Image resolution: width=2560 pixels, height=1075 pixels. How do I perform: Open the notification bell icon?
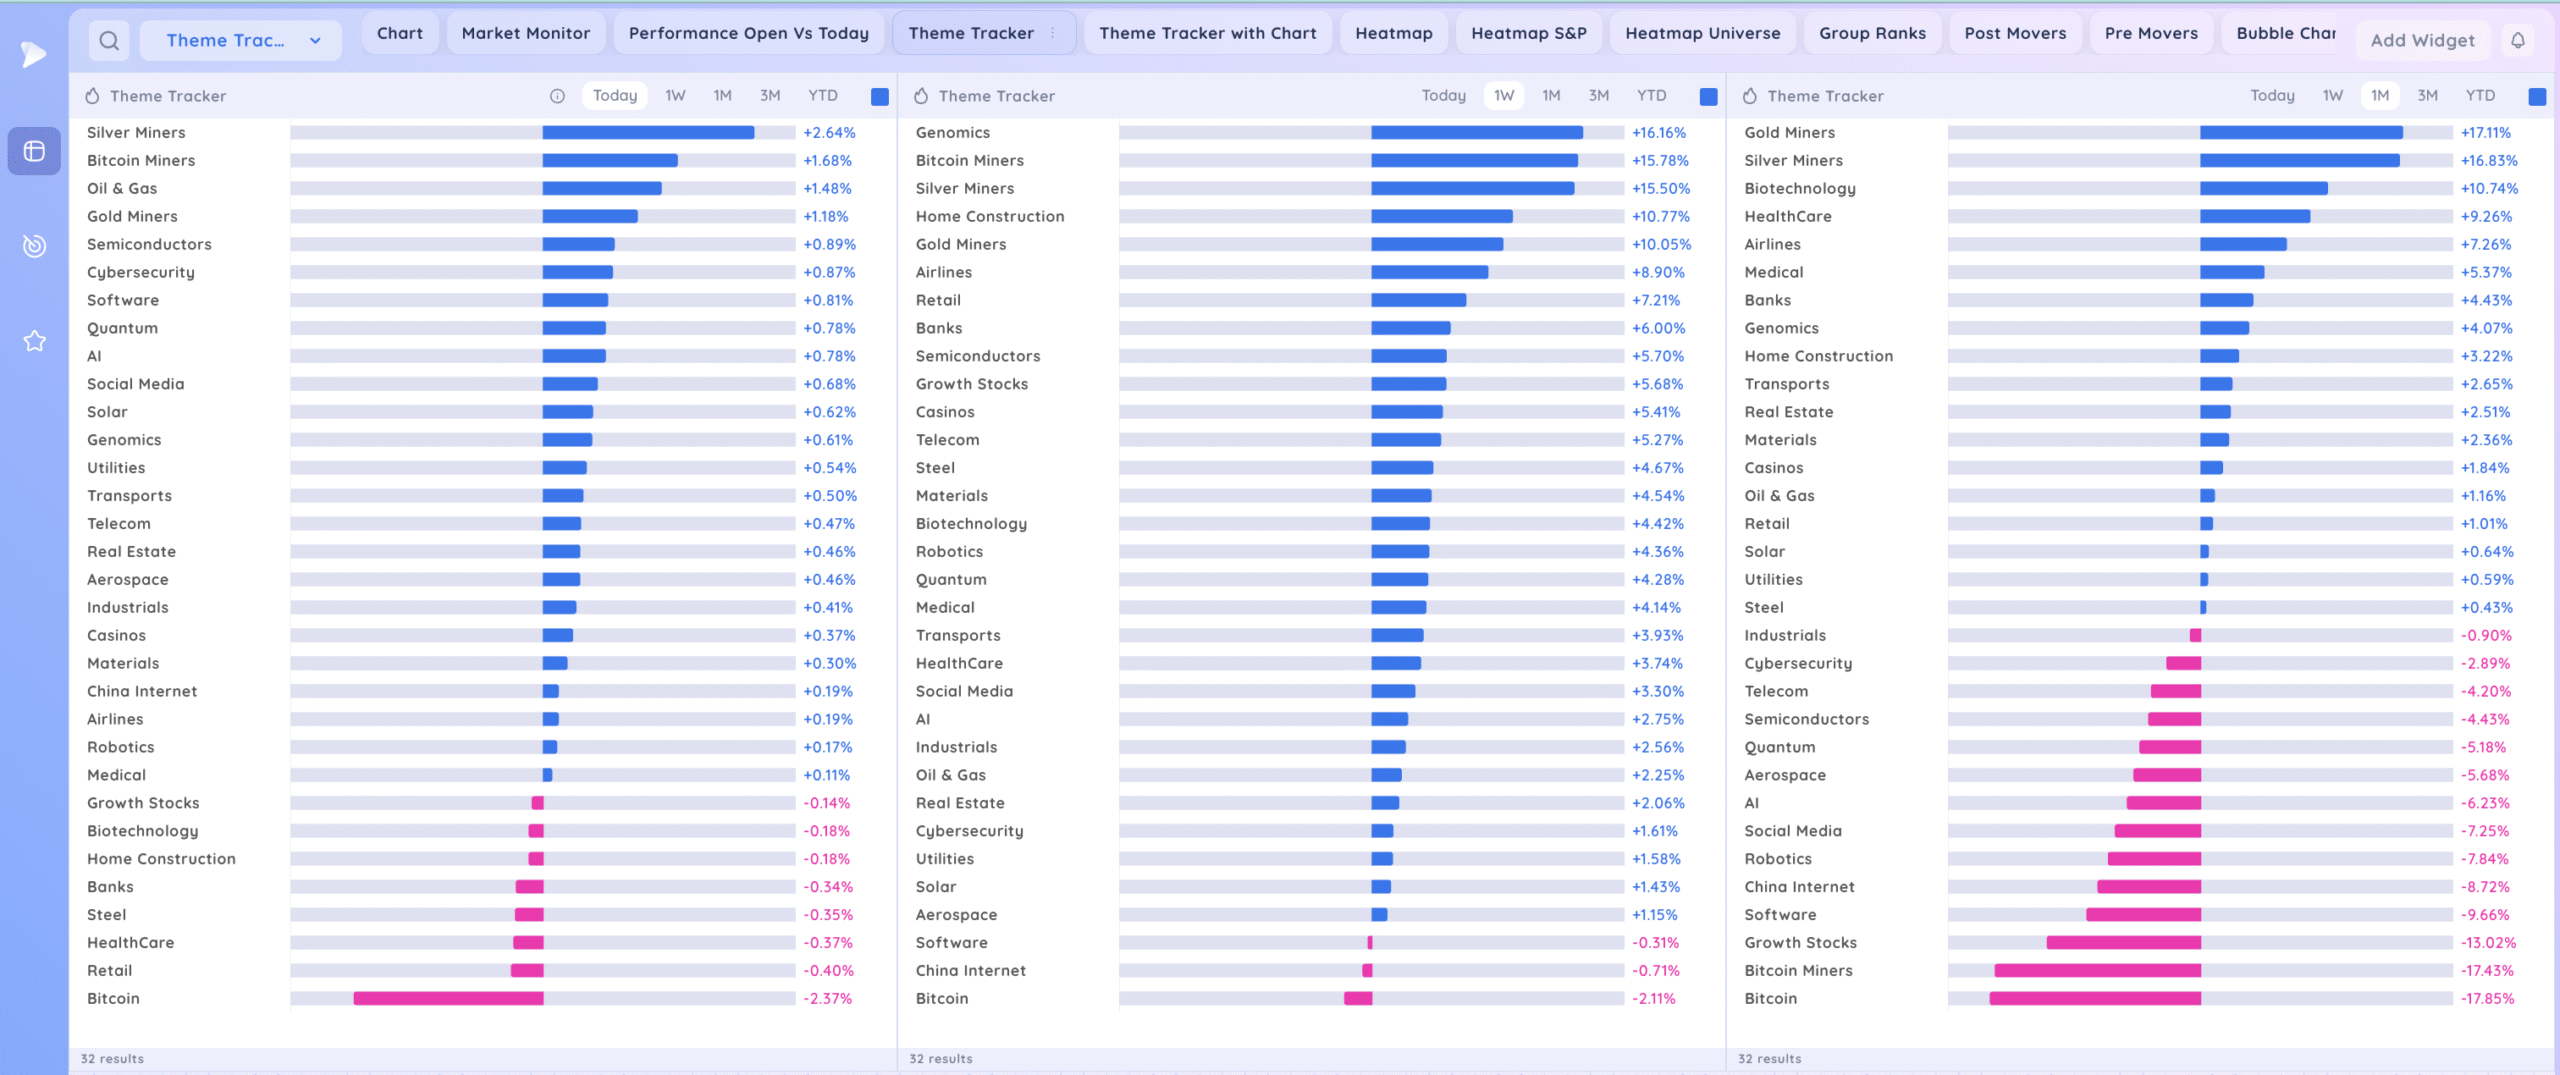pos(2518,41)
